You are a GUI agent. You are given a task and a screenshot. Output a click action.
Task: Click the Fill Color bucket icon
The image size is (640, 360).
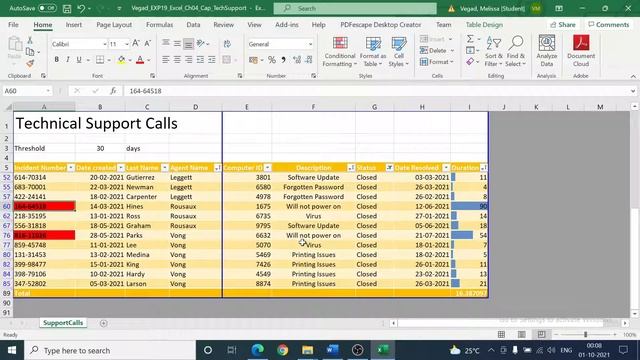pos(121,60)
